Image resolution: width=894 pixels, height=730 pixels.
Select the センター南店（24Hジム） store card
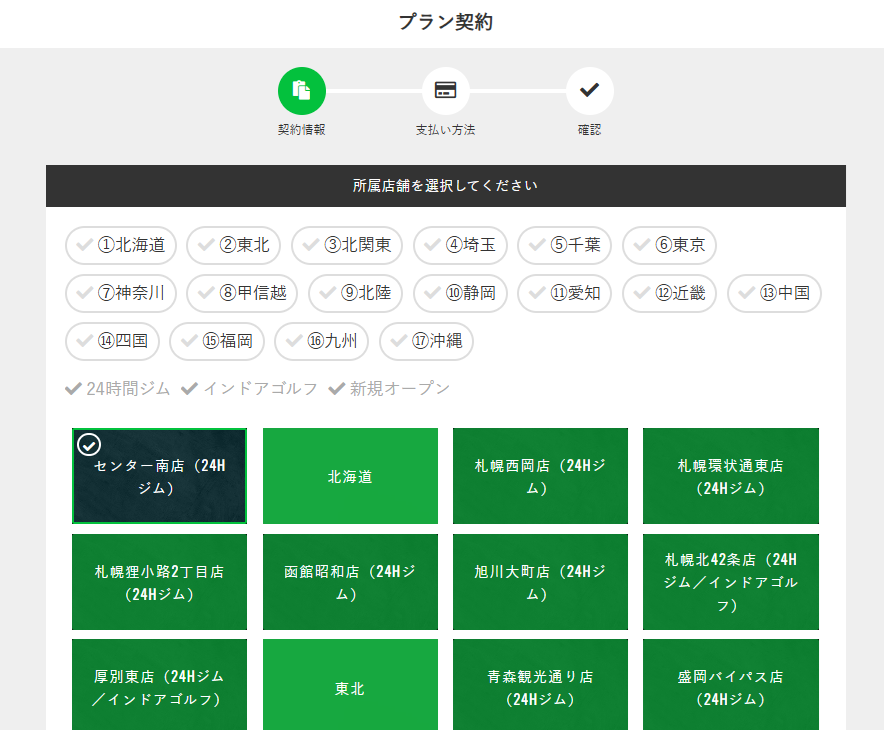click(x=160, y=476)
